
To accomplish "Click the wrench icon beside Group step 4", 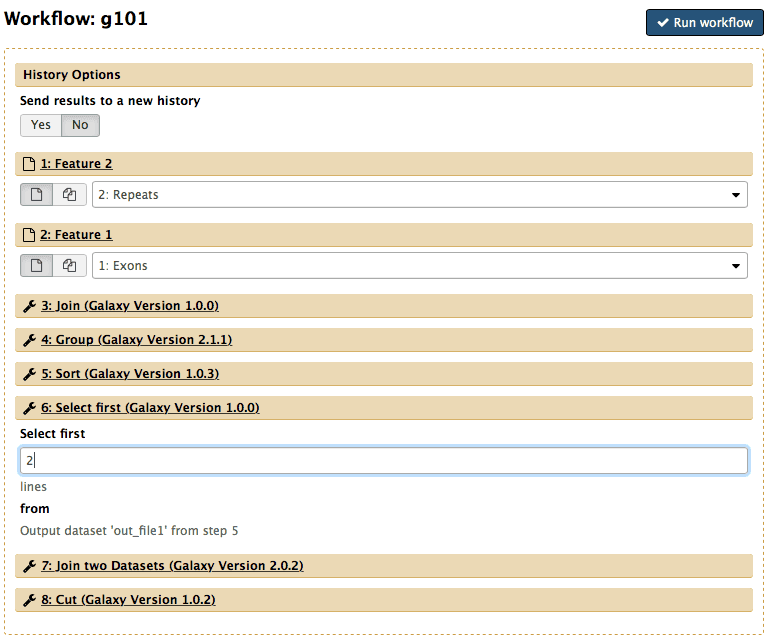I will 29,340.
